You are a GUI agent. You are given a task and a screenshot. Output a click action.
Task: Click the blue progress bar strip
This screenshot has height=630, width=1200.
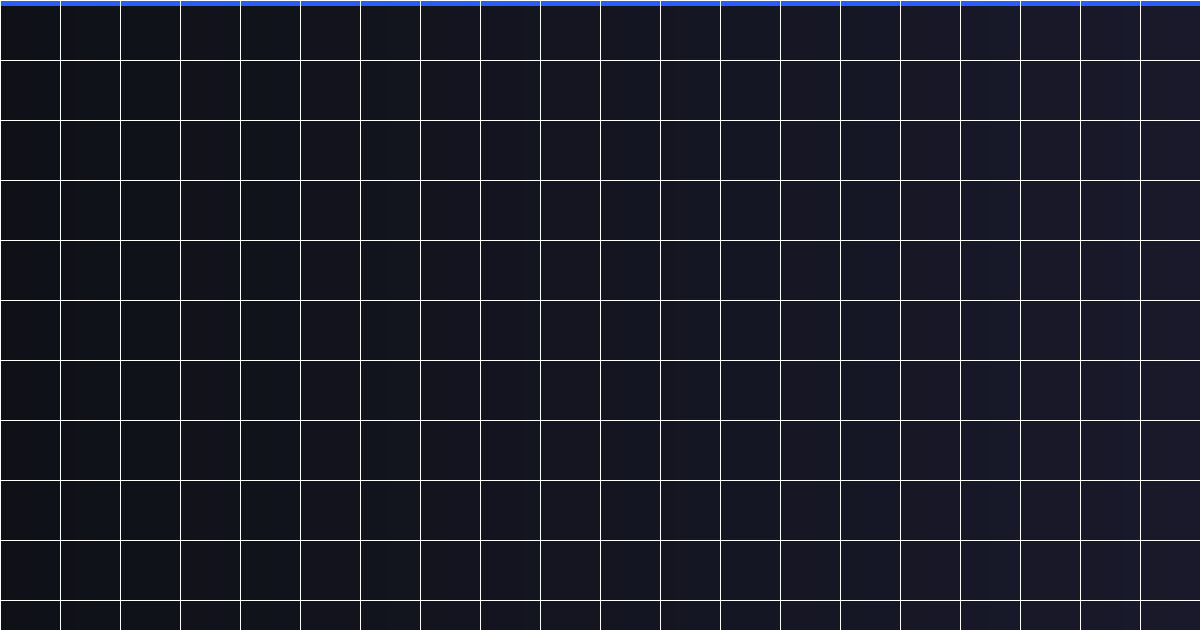click(600, 3)
